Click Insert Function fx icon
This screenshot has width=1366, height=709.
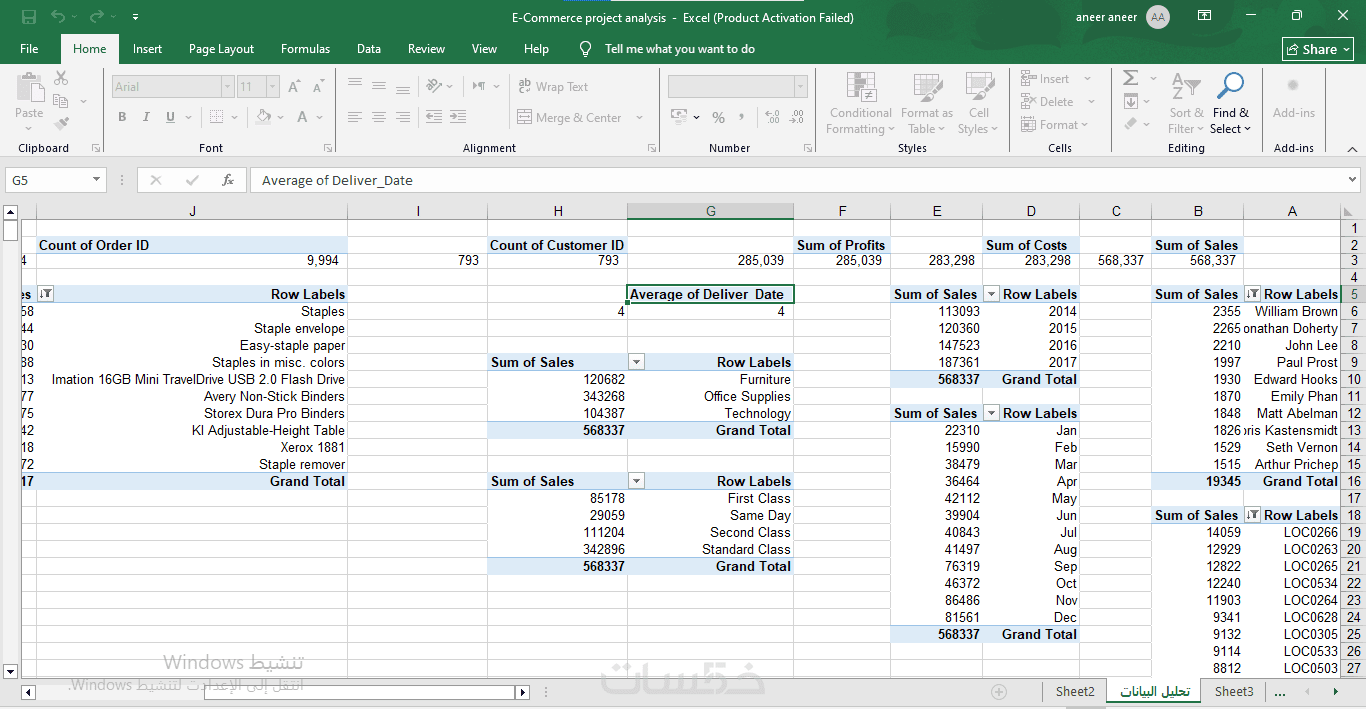point(228,180)
